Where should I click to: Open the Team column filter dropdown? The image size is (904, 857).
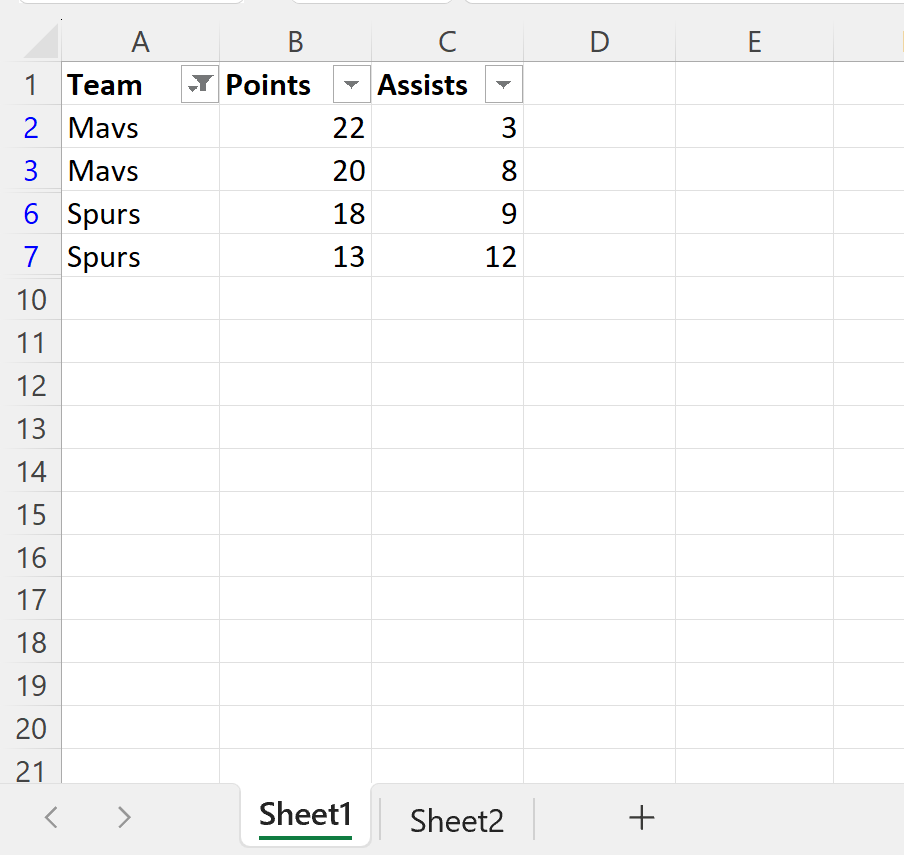coord(200,86)
